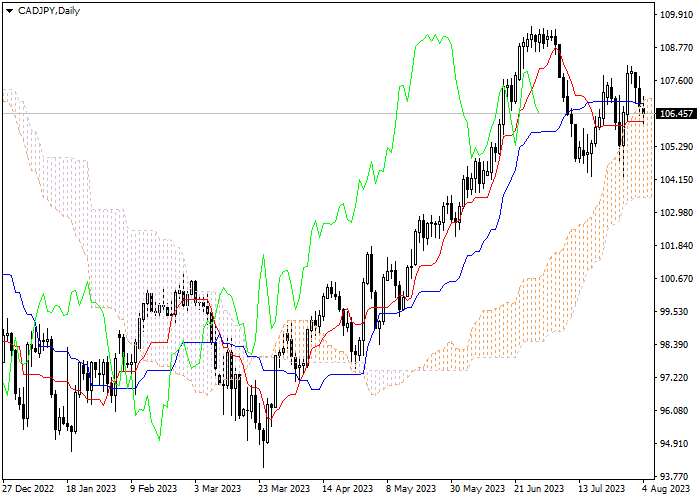This screenshot has height=500, width=700.
Task: Select price level 105.290 on the scale
Action: (x=676, y=147)
